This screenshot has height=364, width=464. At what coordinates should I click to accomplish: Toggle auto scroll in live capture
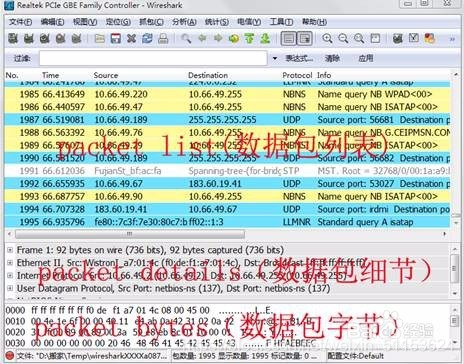(x=304, y=39)
